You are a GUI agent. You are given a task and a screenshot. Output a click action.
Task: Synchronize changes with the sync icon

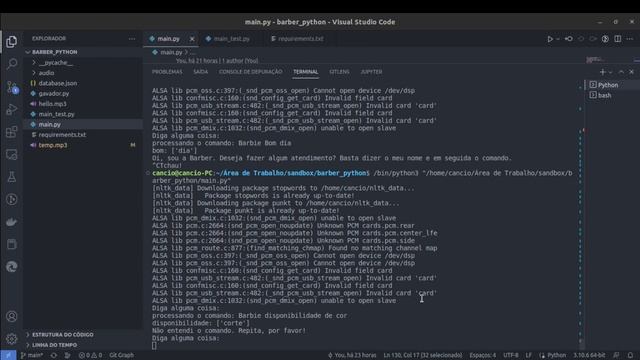(54, 355)
